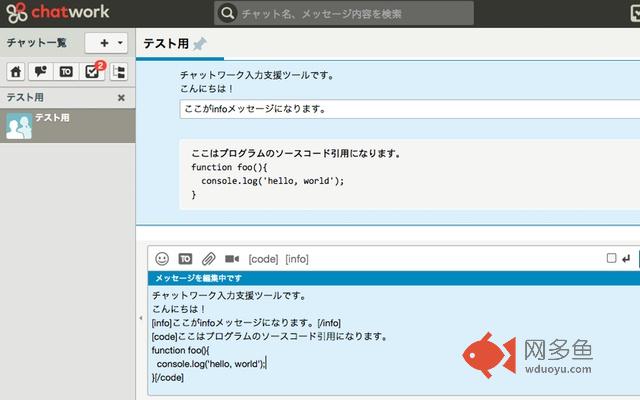Open the category tree filter icon
Viewport: 640px width, 400px height.
click(119, 72)
